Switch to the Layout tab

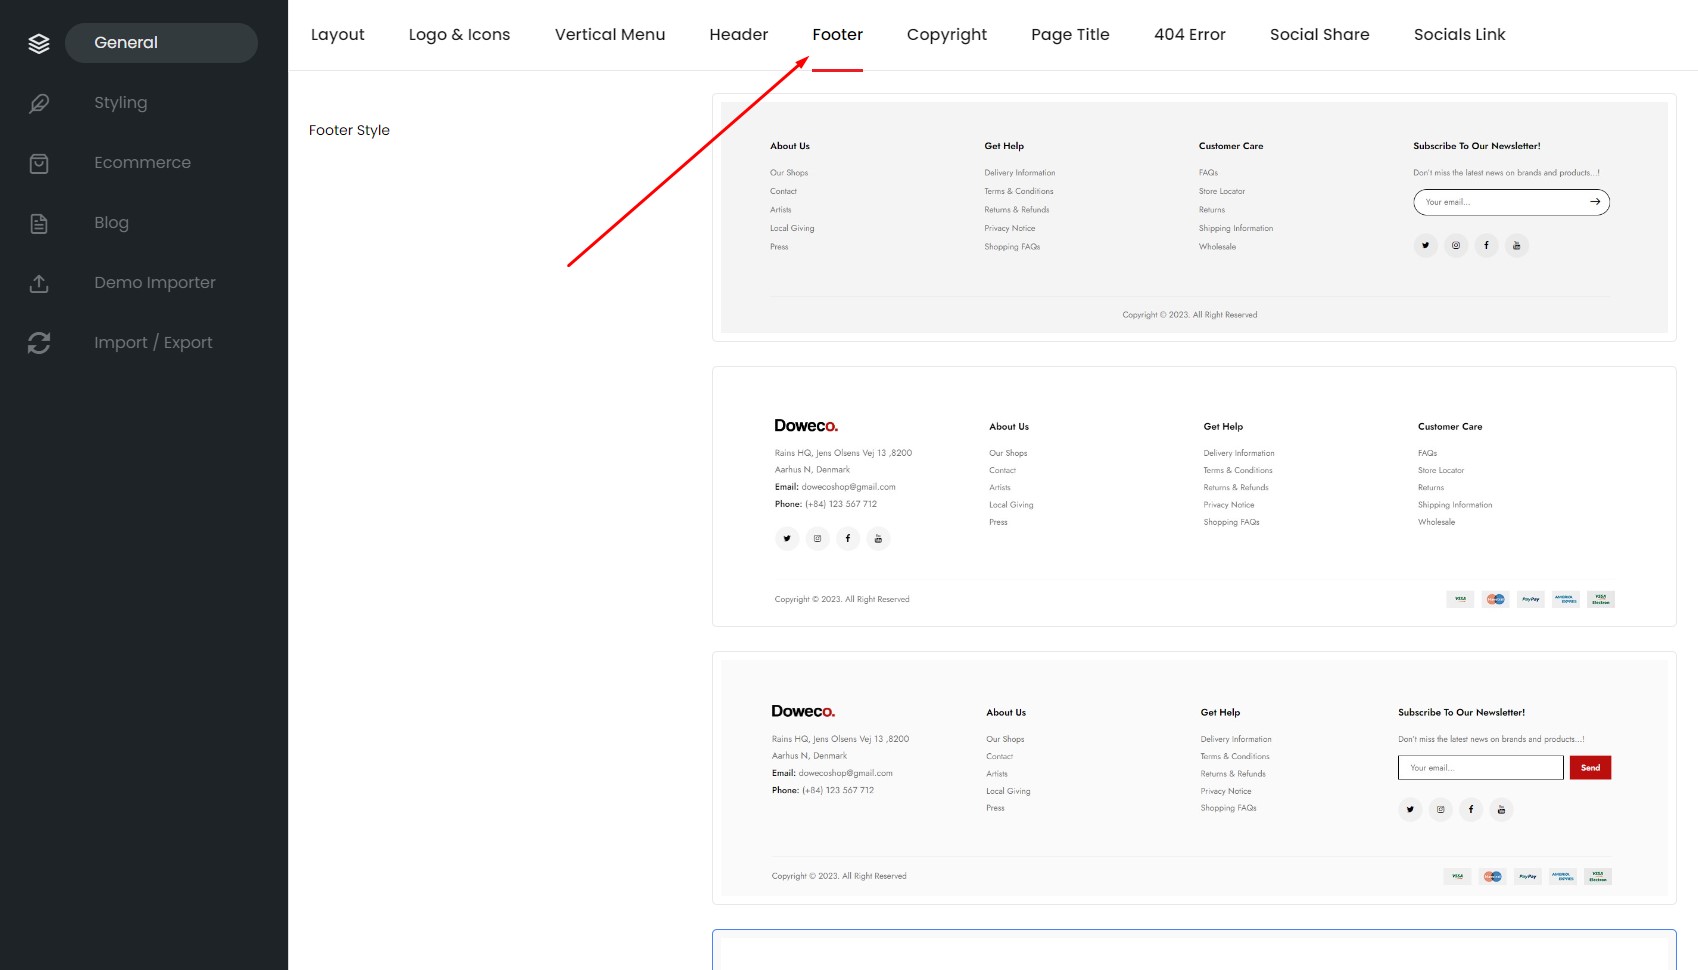tap(338, 35)
